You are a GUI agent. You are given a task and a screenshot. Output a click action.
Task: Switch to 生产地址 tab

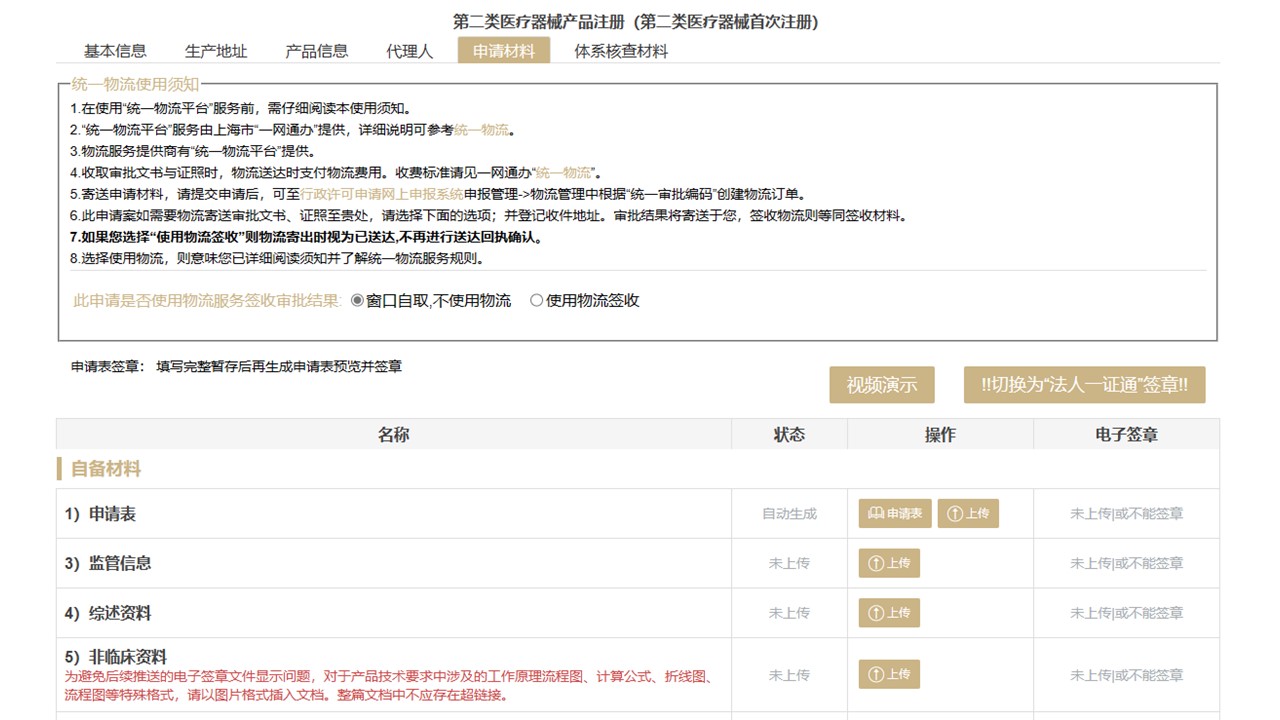click(216, 51)
